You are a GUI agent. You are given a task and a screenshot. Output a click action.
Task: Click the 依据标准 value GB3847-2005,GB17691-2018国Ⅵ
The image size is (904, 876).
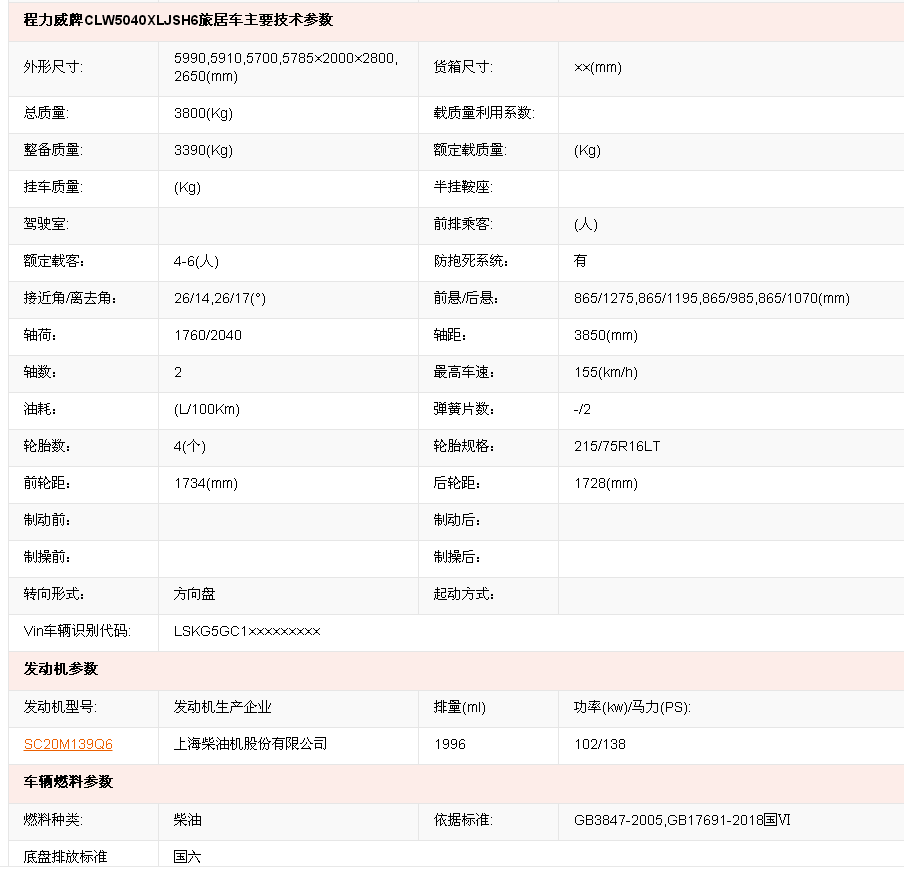682,820
